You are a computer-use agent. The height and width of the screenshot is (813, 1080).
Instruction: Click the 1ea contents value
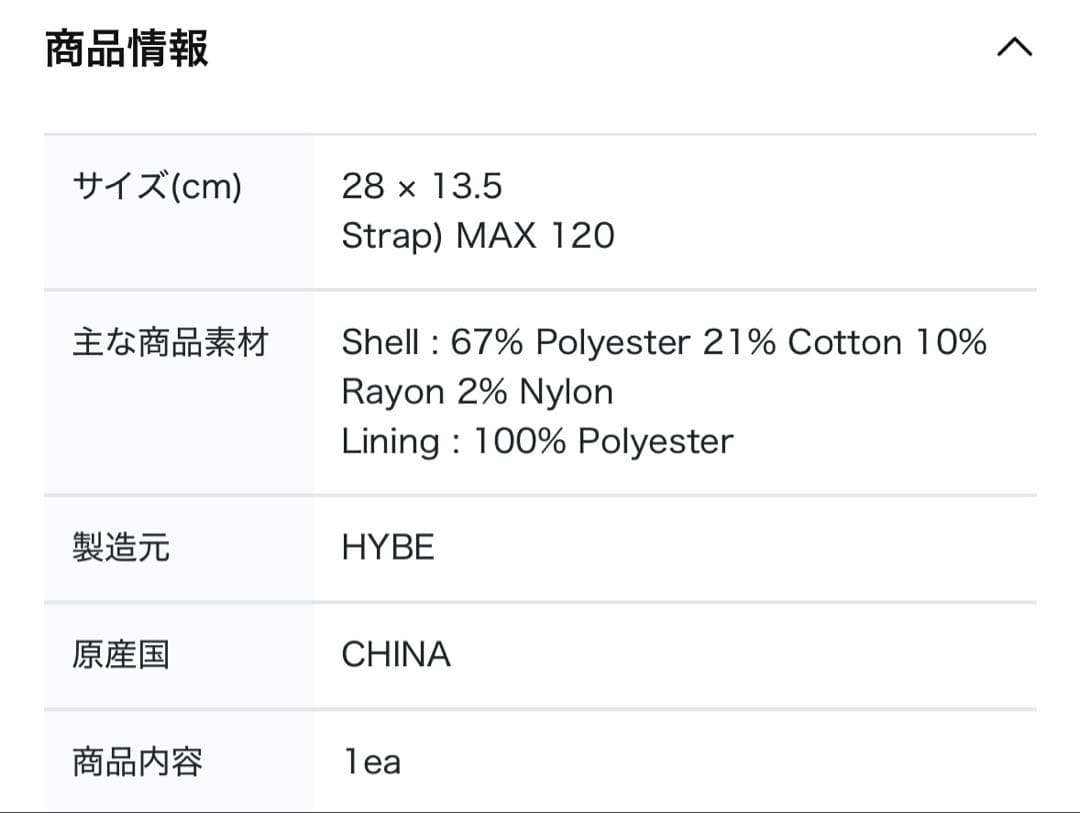pyautogui.click(x=372, y=762)
